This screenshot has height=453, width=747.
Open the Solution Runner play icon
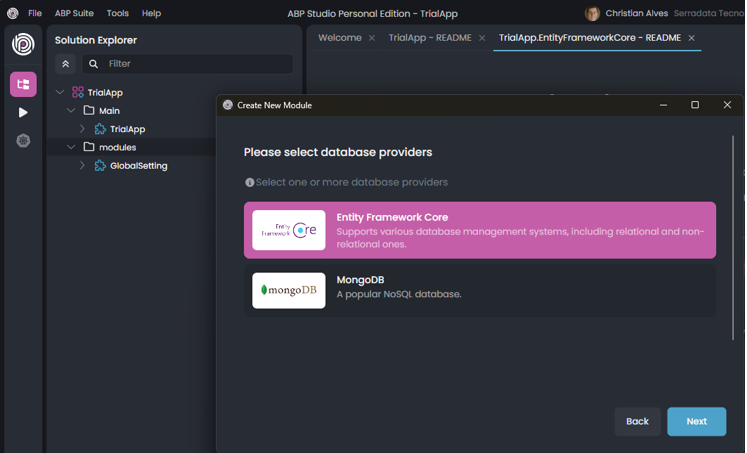pos(23,113)
